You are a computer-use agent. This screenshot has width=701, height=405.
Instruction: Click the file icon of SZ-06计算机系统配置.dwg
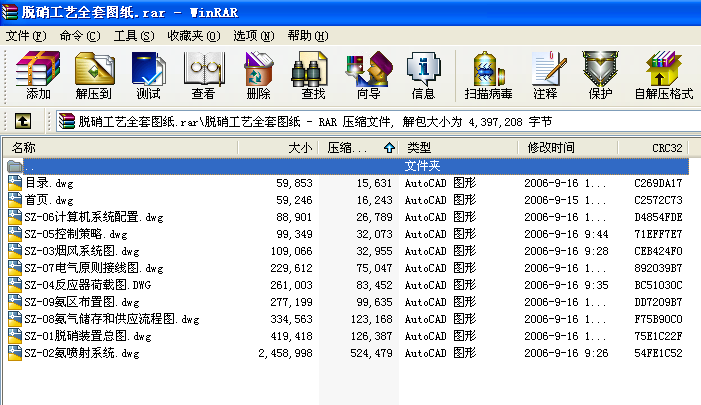[15, 216]
